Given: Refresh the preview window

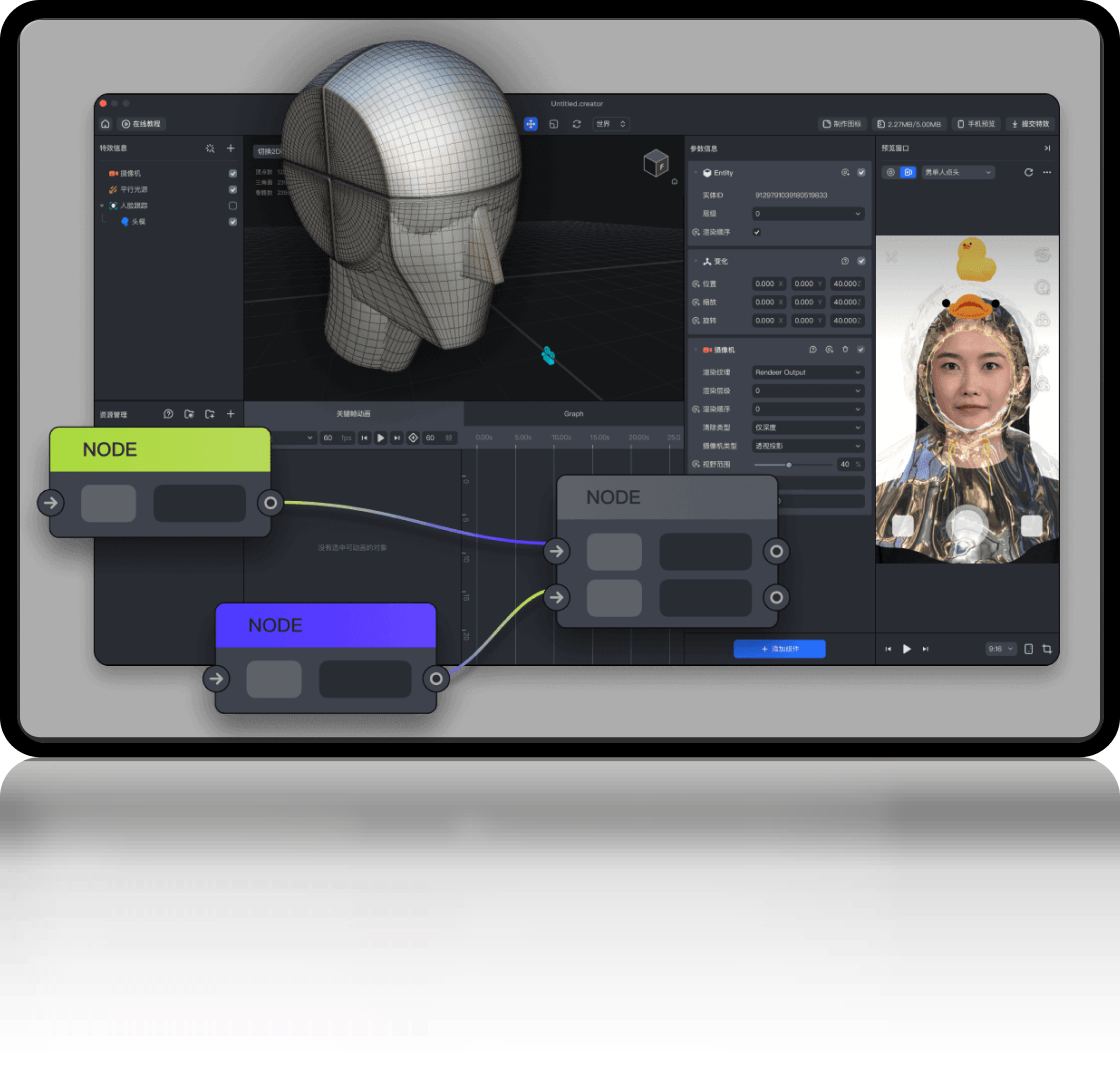Looking at the screenshot, I should pyautogui.click(x=1028, y=172).
